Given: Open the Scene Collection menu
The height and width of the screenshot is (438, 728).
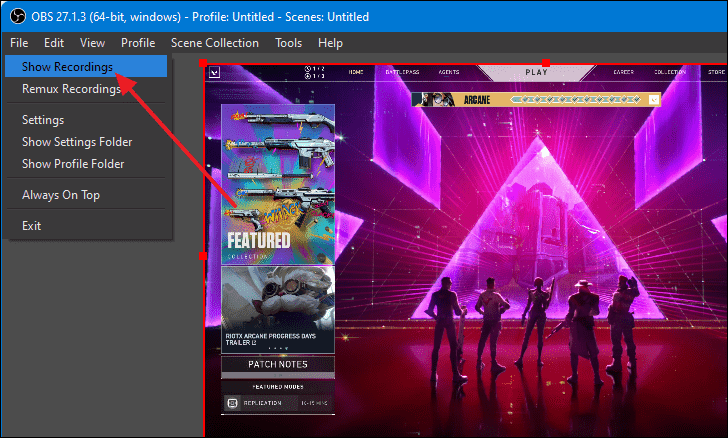Looking at the screenshot, I should pyautogui.click(x=214, y=43).
